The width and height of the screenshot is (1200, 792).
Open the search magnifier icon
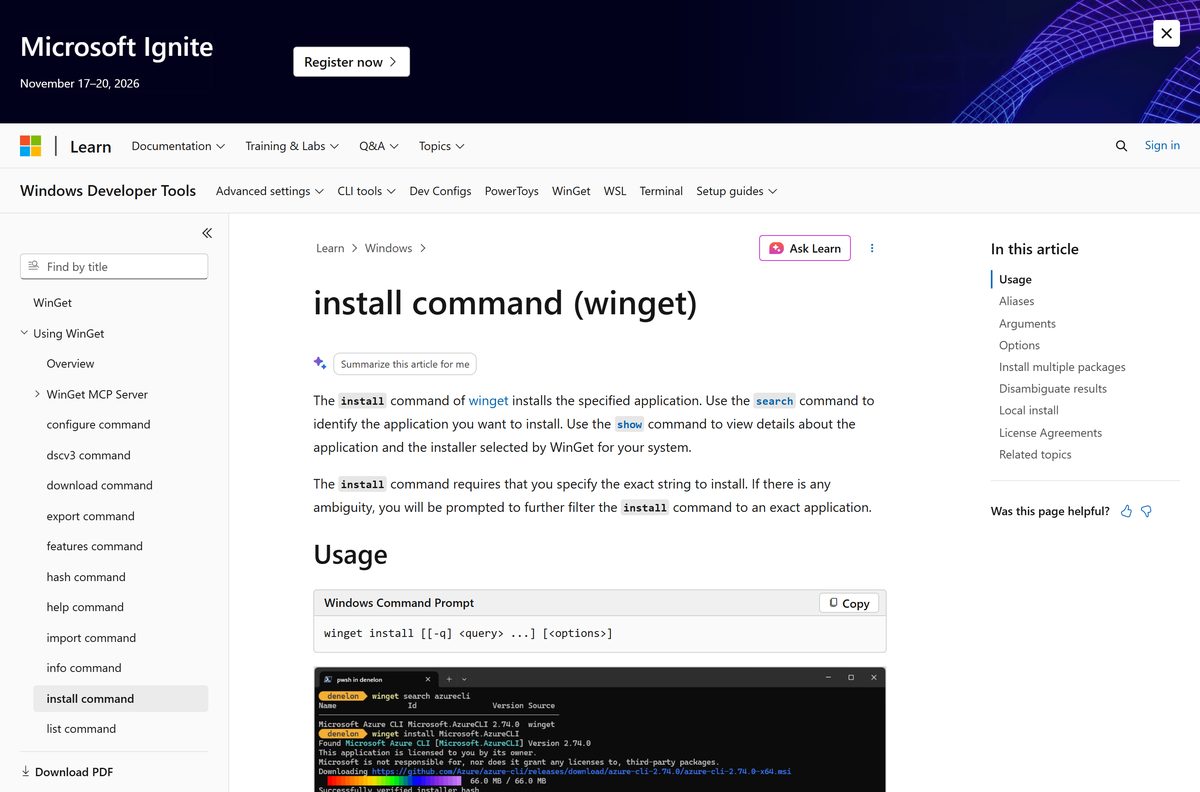pos(1121,146)
